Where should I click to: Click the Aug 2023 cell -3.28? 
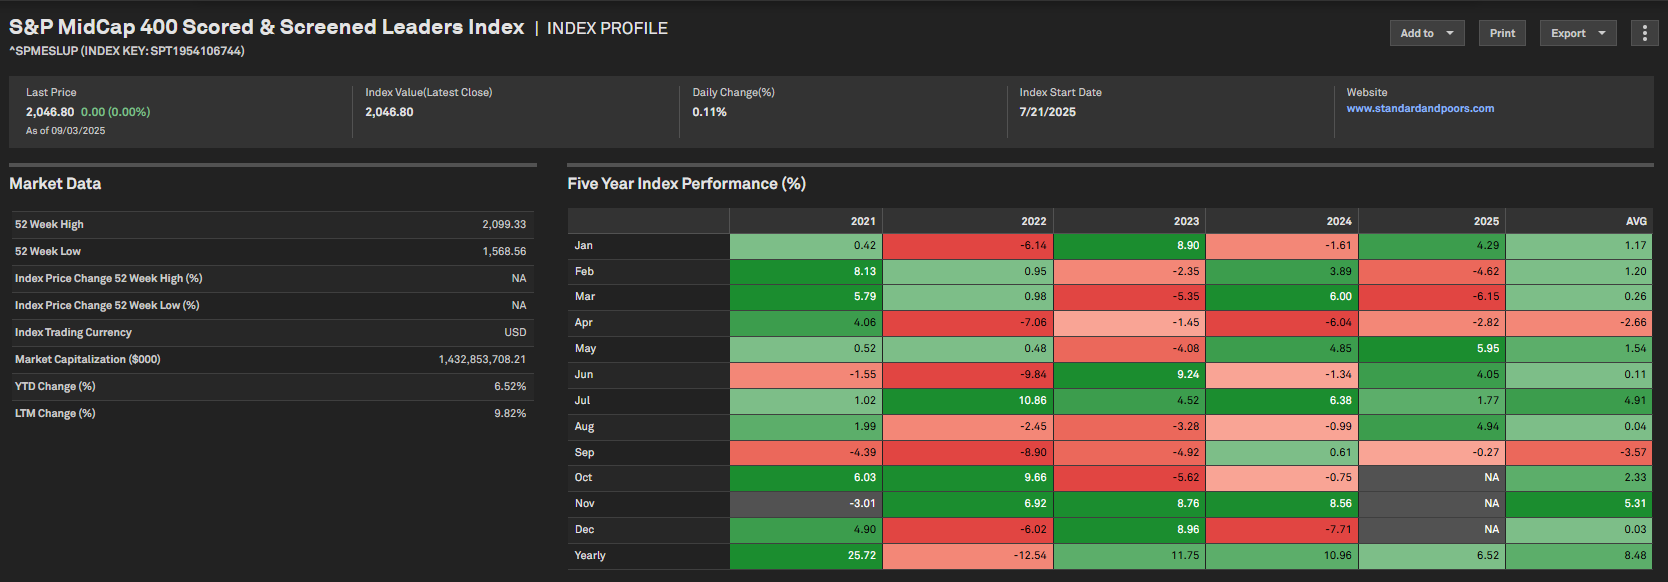(1130, 427)
